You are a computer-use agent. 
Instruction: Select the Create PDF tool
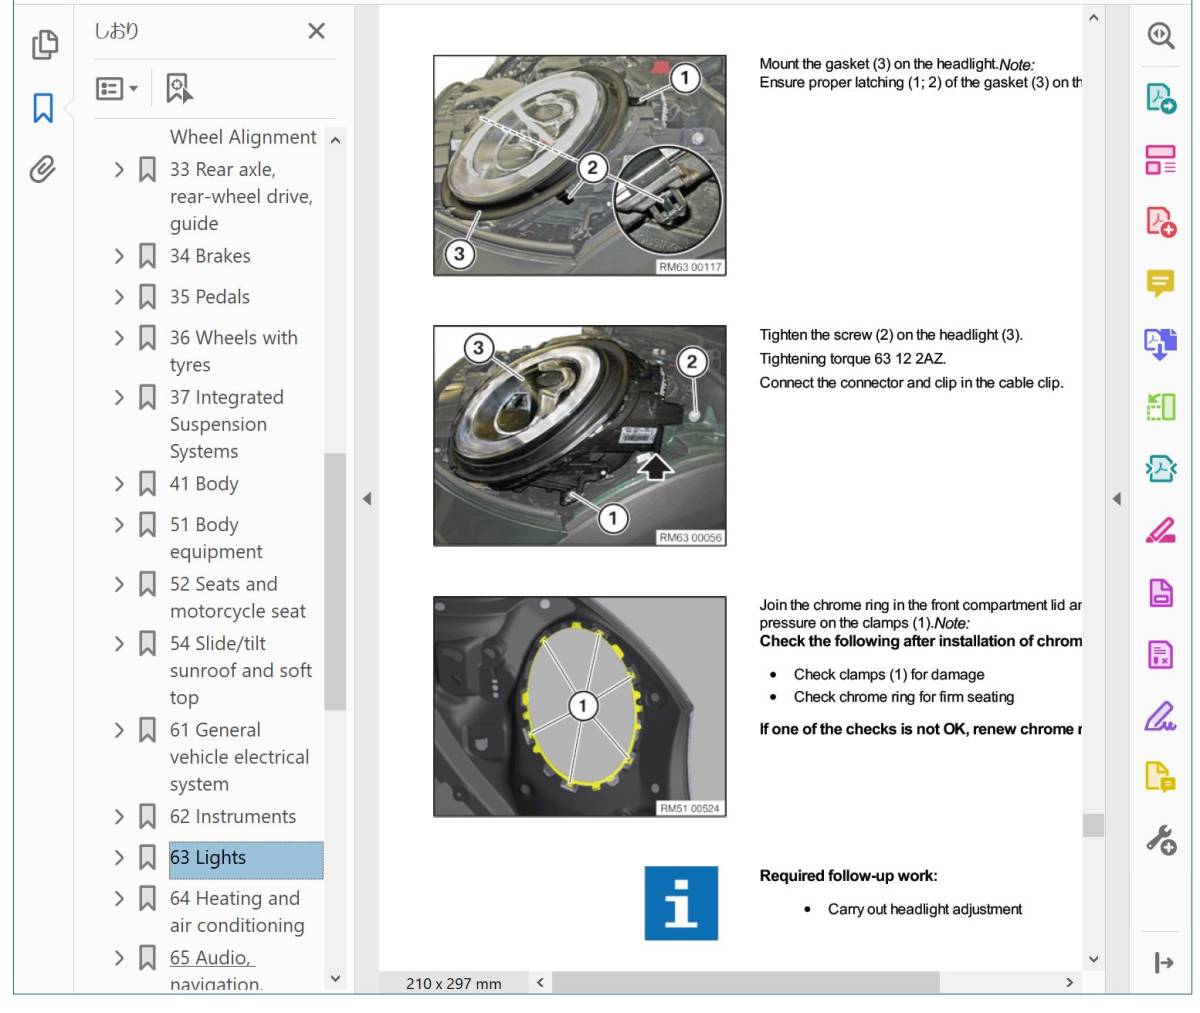coord(1160,221)
